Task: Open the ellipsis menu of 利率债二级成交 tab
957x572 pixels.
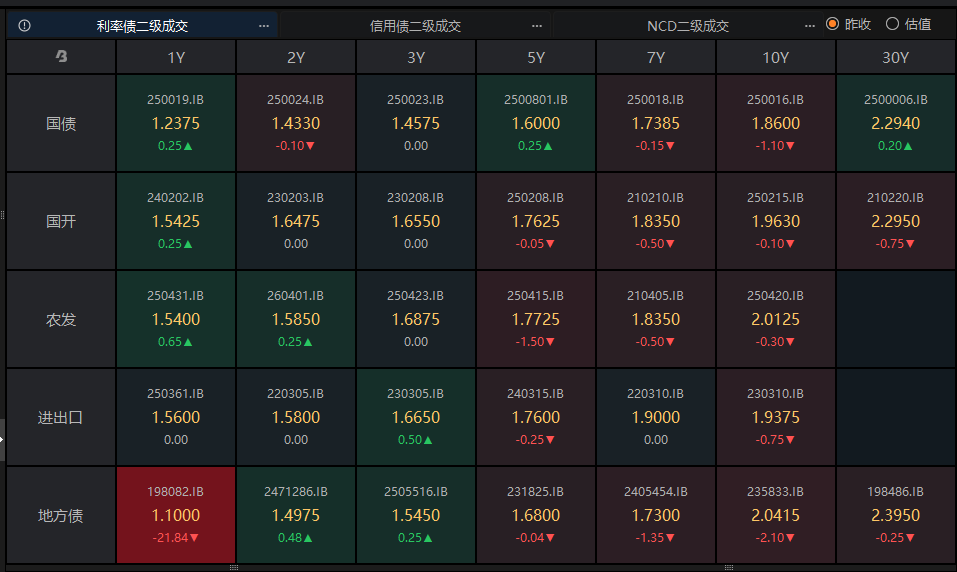Action: click(264, 25)
